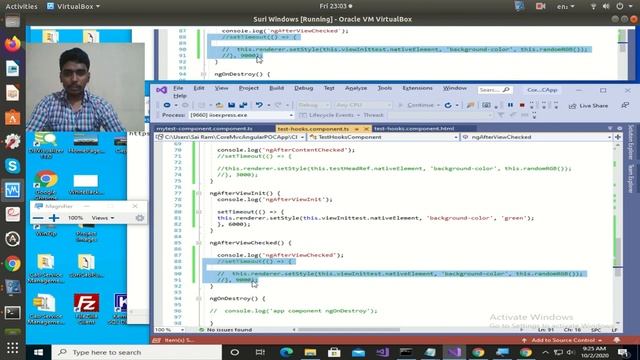
Task: Click the Navigate Backward icon
Action: (167, 105)
